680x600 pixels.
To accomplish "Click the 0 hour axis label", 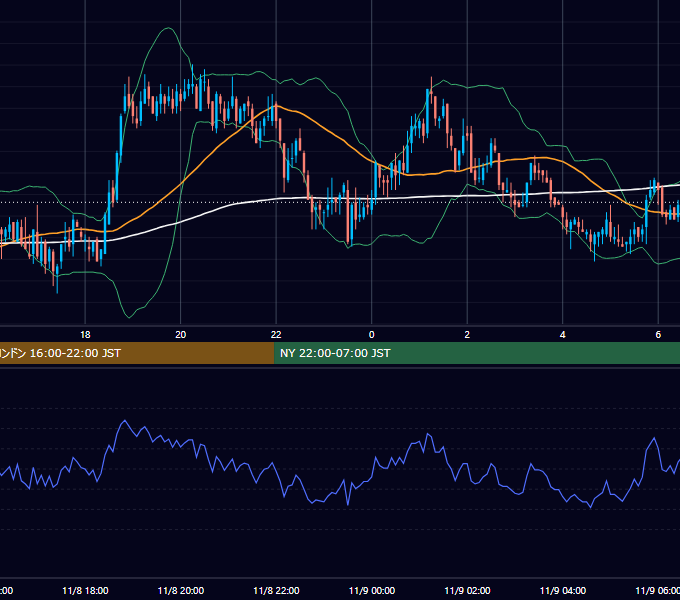I will (x=372, y=335).
